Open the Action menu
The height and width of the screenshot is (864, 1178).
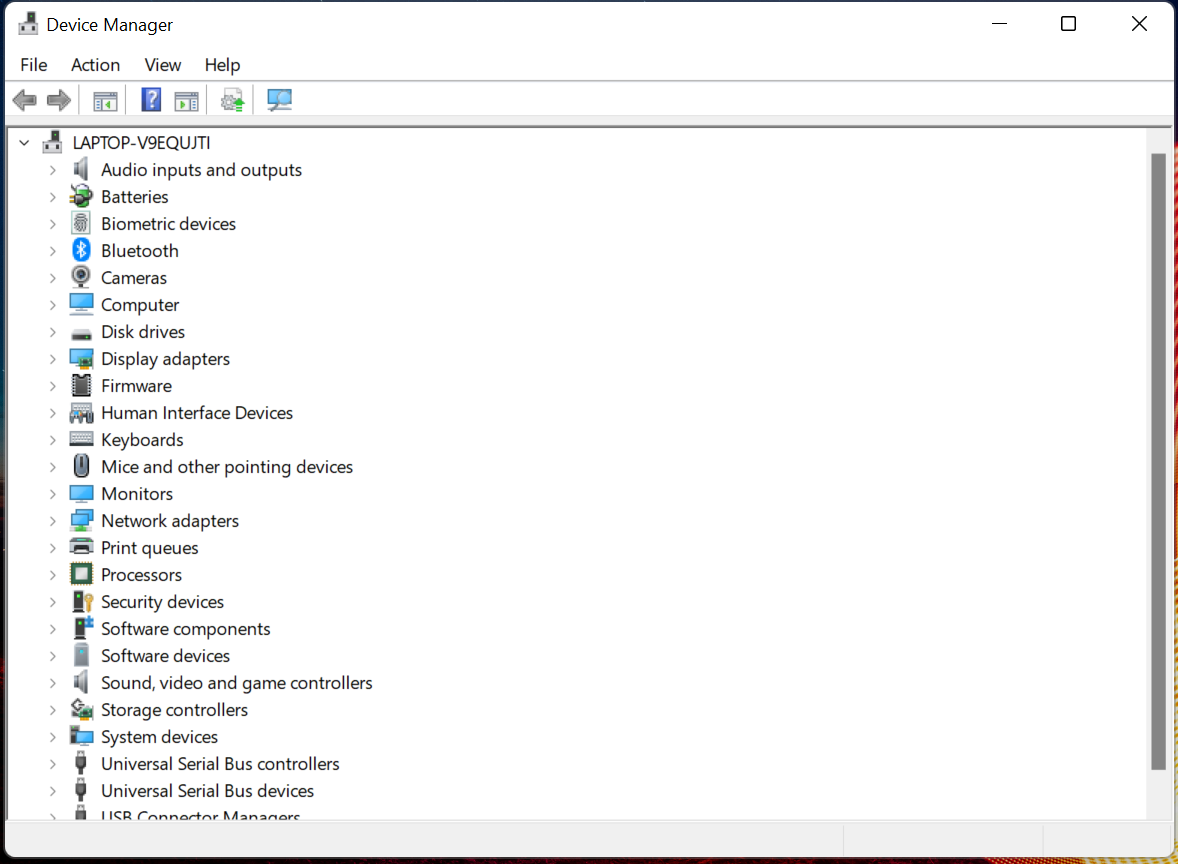[x=95, y=64]
